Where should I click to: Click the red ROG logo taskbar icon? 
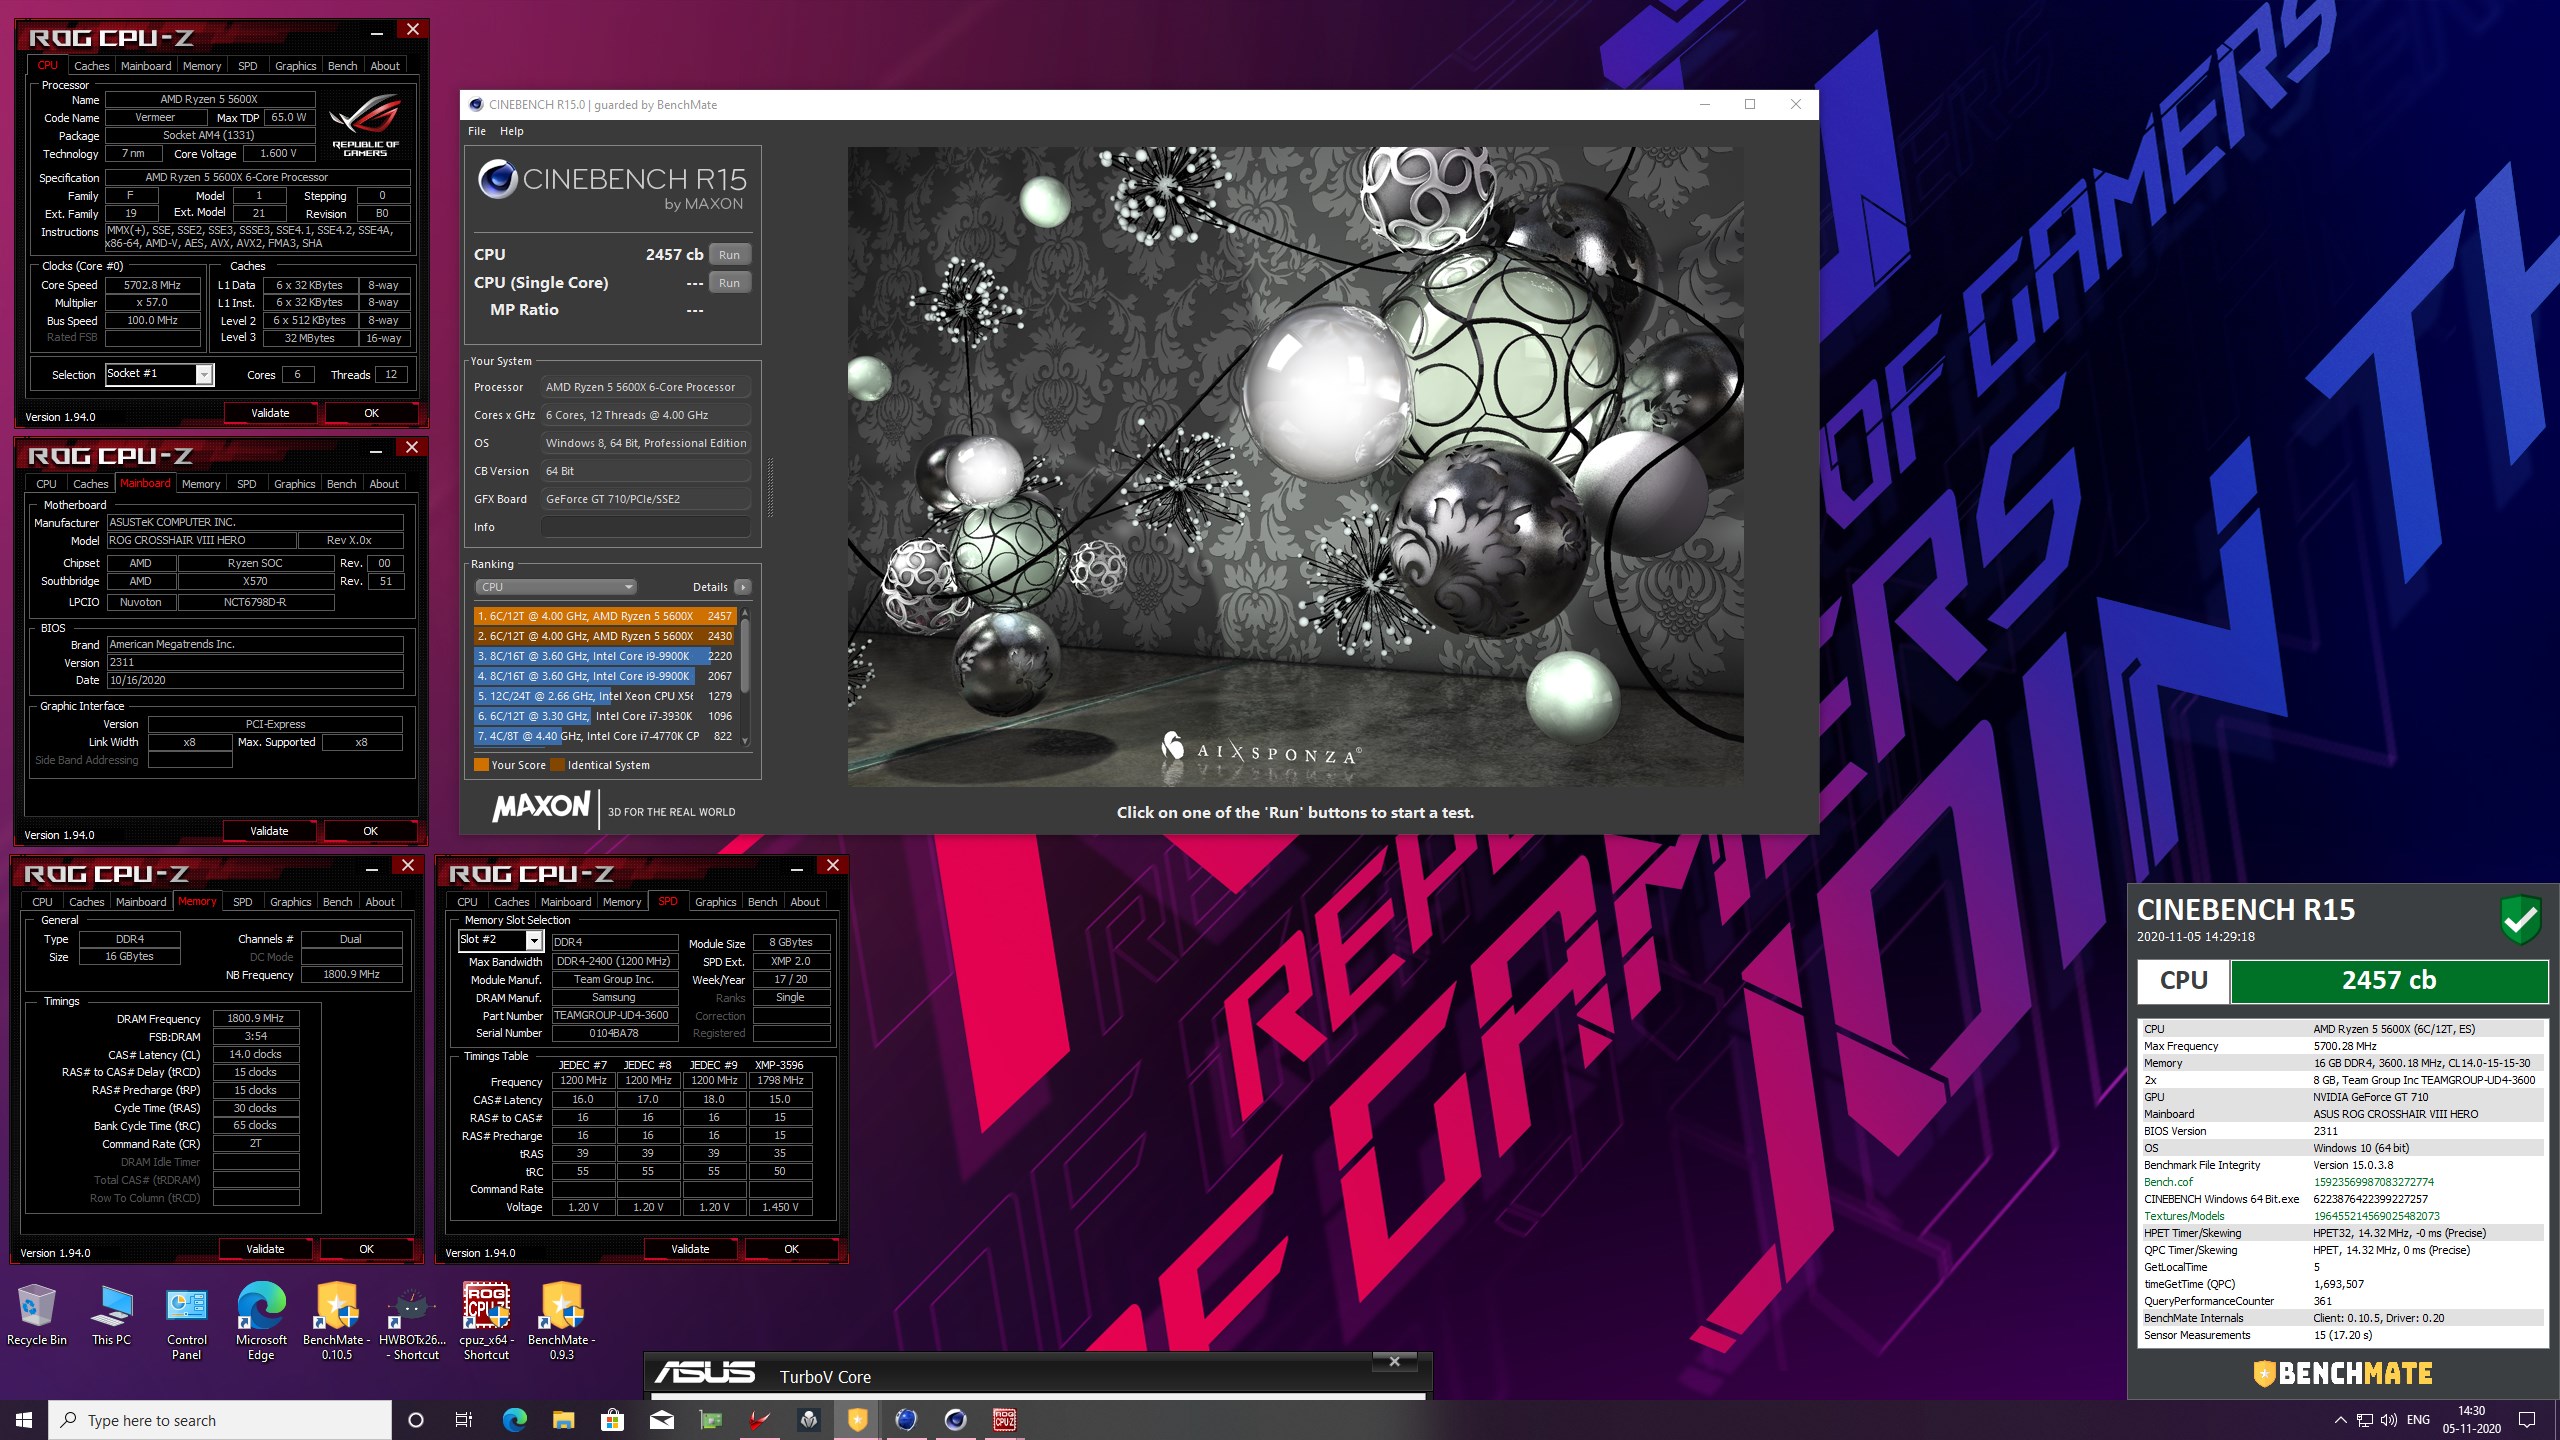759,1420
